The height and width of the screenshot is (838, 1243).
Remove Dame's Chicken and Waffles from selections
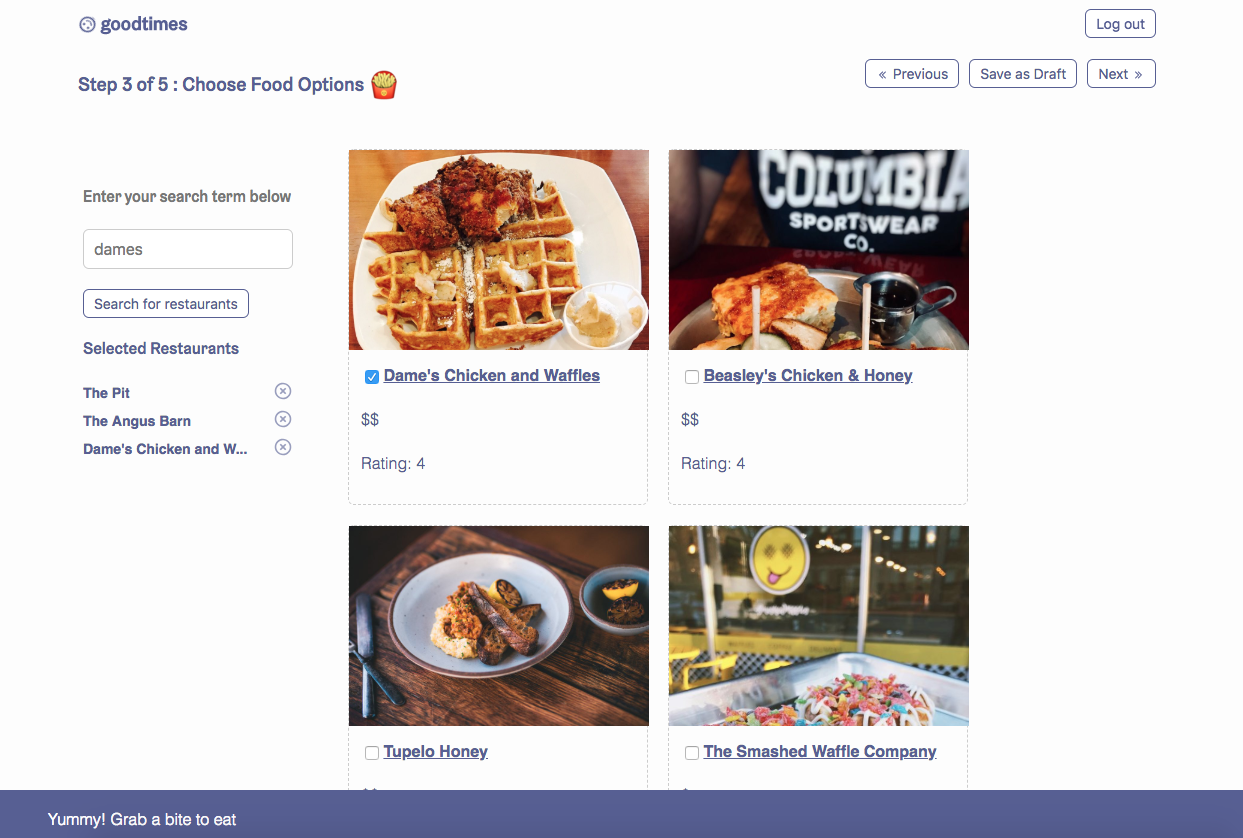click(283, 447)
